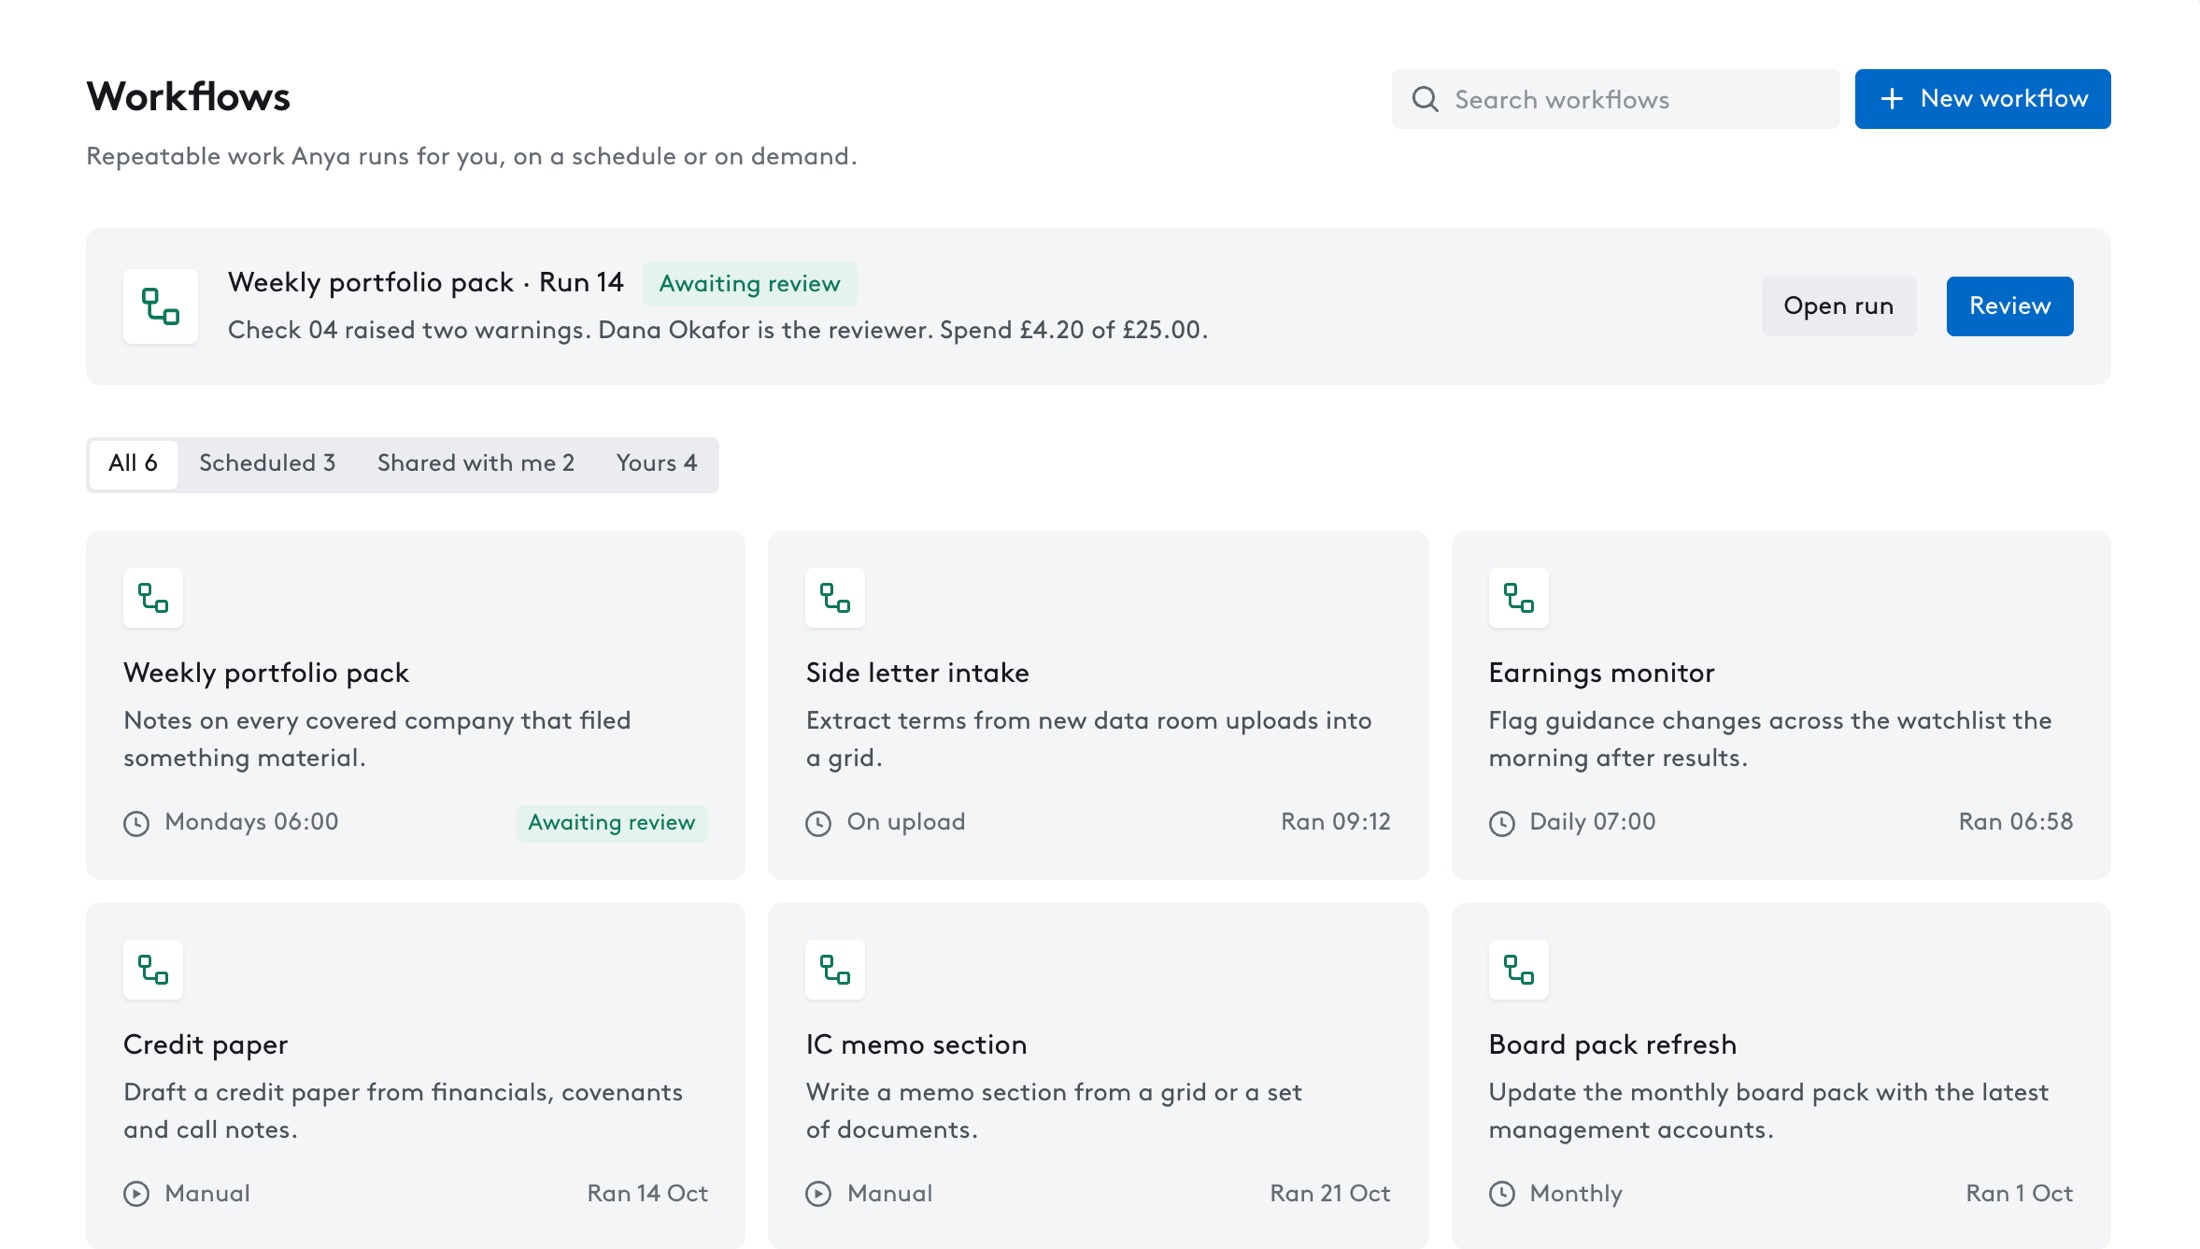This screenshot has width=2200, height=1249.
Task: Show the Yours 4 tab
Action: click(x=656, y=464)
